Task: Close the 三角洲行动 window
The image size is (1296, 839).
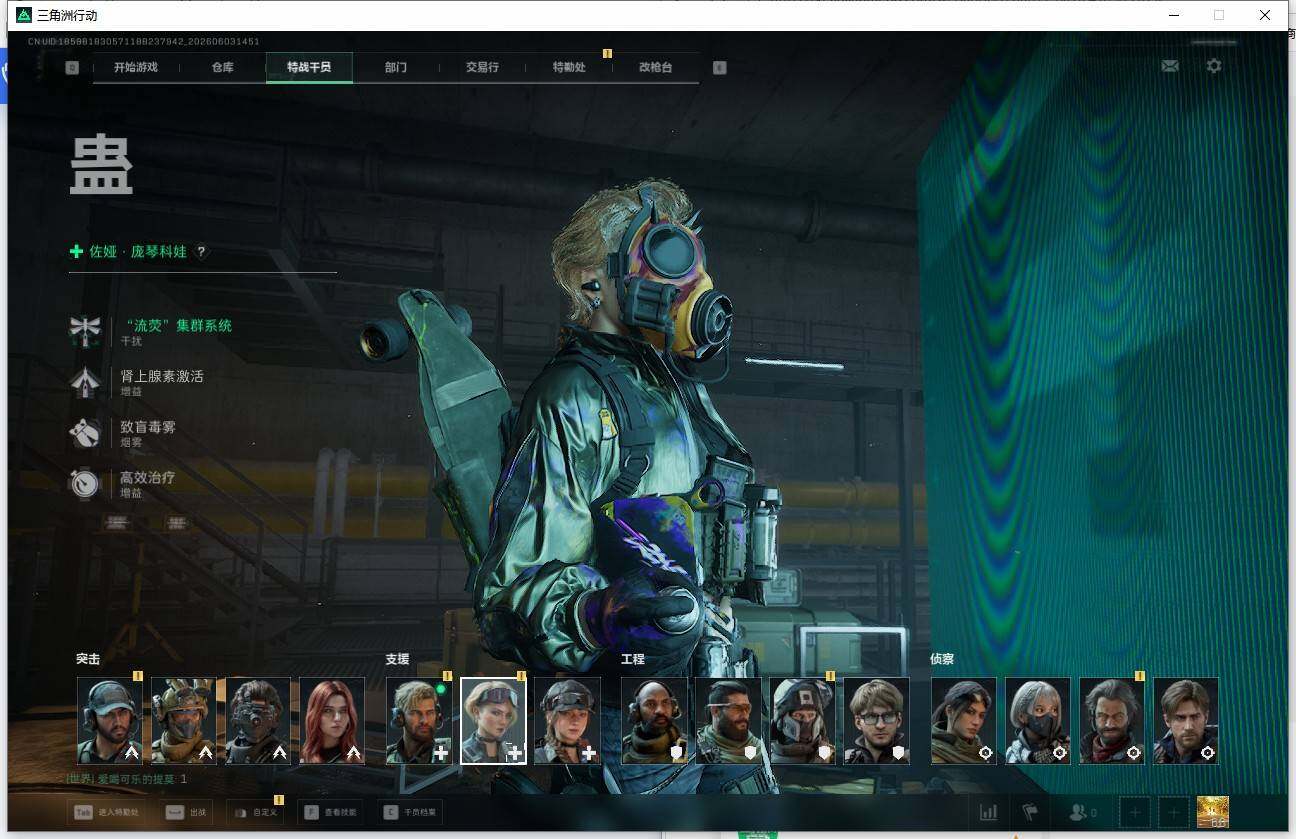Action: 1265,15
